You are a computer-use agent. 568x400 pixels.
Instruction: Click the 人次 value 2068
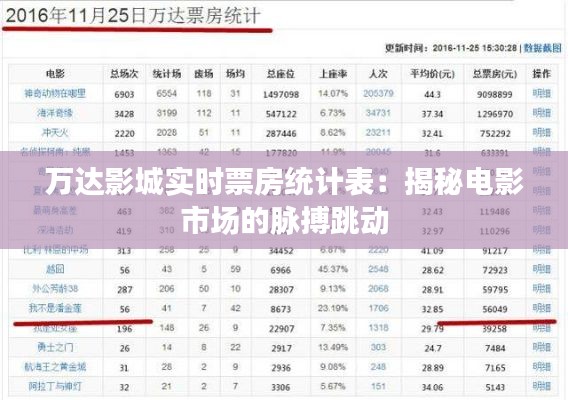[378, 289]
